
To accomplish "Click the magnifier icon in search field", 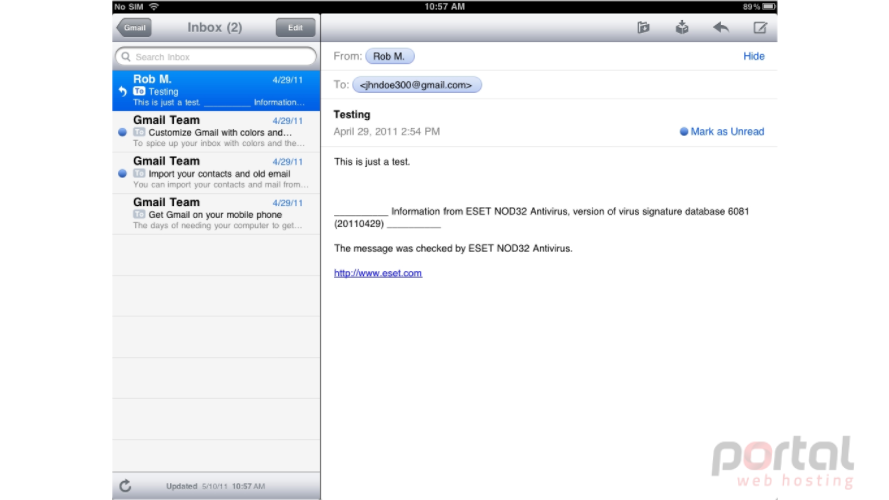I will [x=126, y=57].
